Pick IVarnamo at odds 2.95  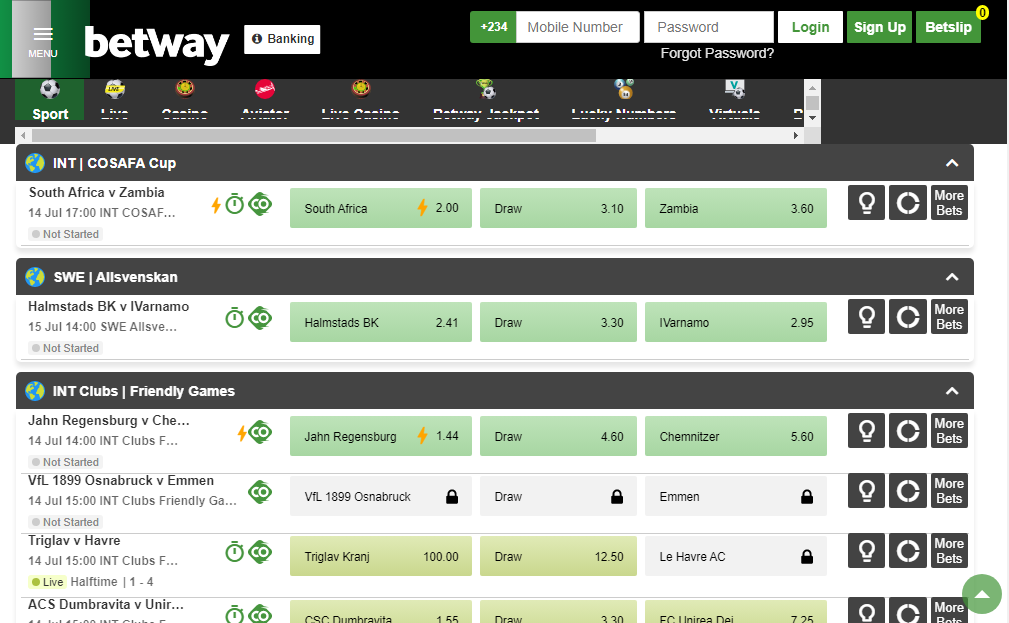736,322
